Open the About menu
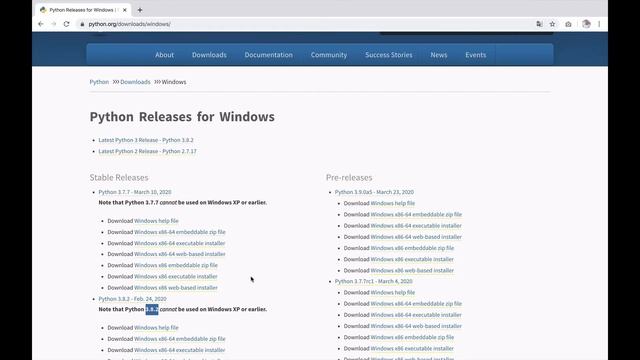 click(164, 55)
